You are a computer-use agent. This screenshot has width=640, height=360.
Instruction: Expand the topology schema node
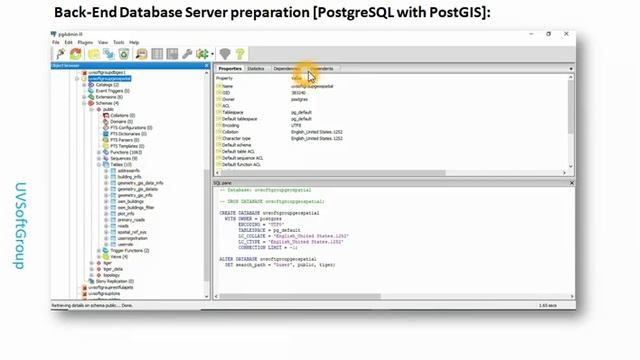point(91,275)
